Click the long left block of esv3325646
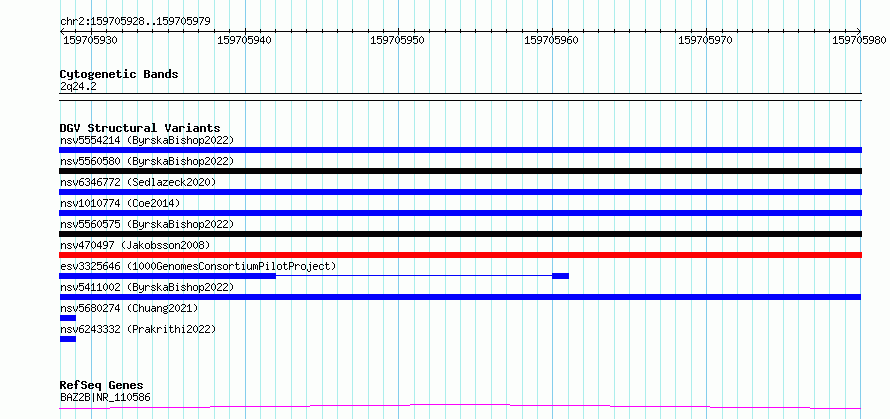890x419 pixels. click(167, 276)
